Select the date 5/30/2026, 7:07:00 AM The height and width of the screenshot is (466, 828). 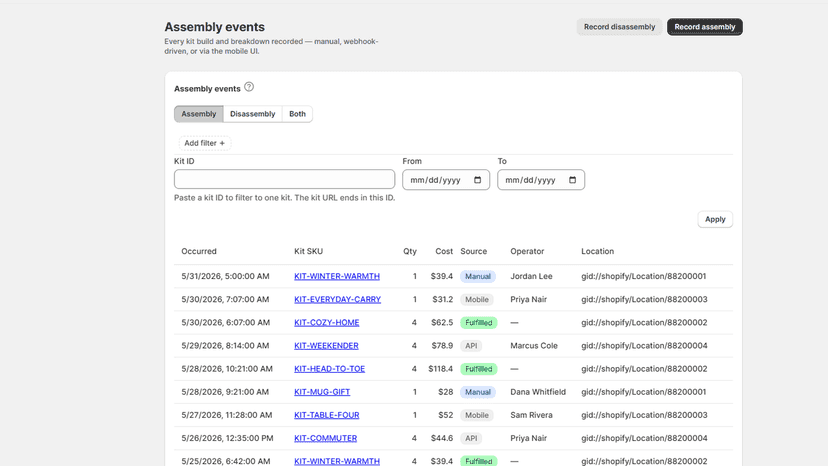[225, 300]
